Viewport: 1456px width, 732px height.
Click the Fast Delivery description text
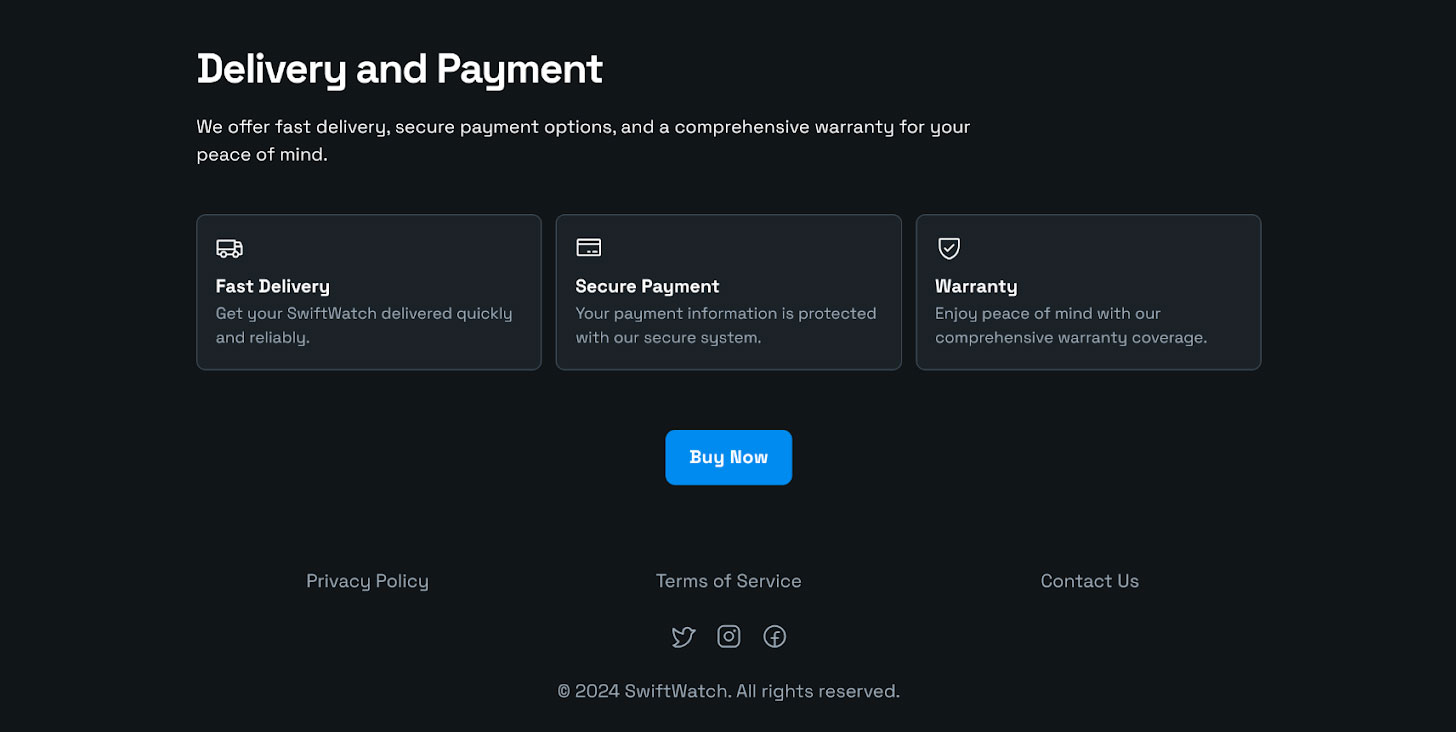pos(364,325)
